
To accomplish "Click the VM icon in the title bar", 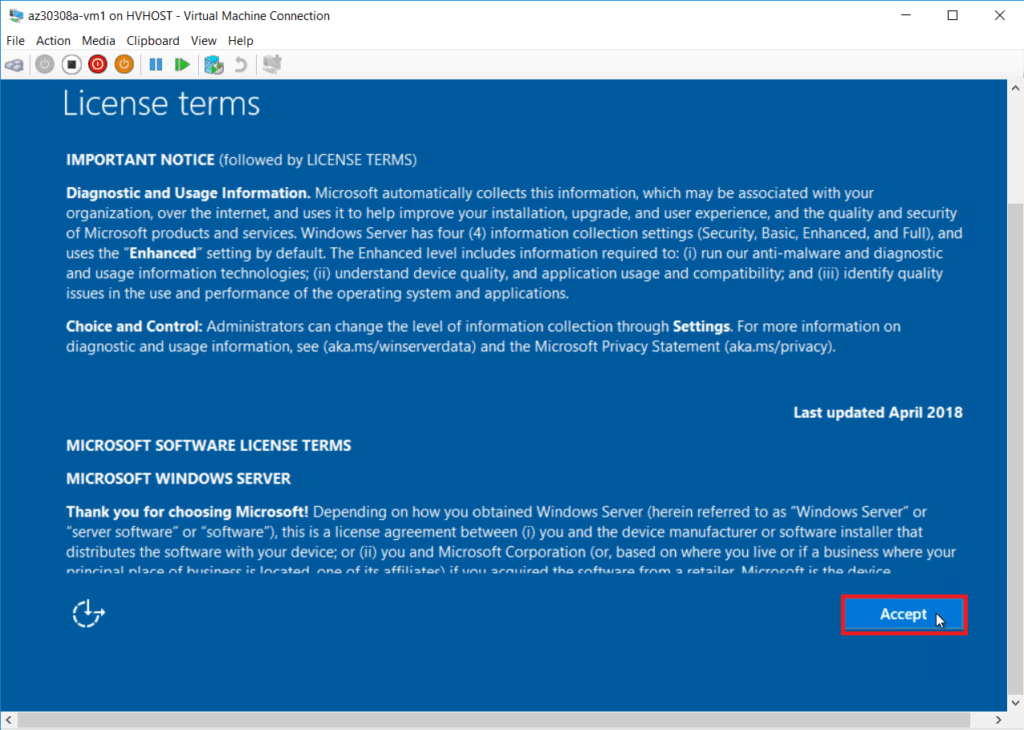I will (14, 15).
